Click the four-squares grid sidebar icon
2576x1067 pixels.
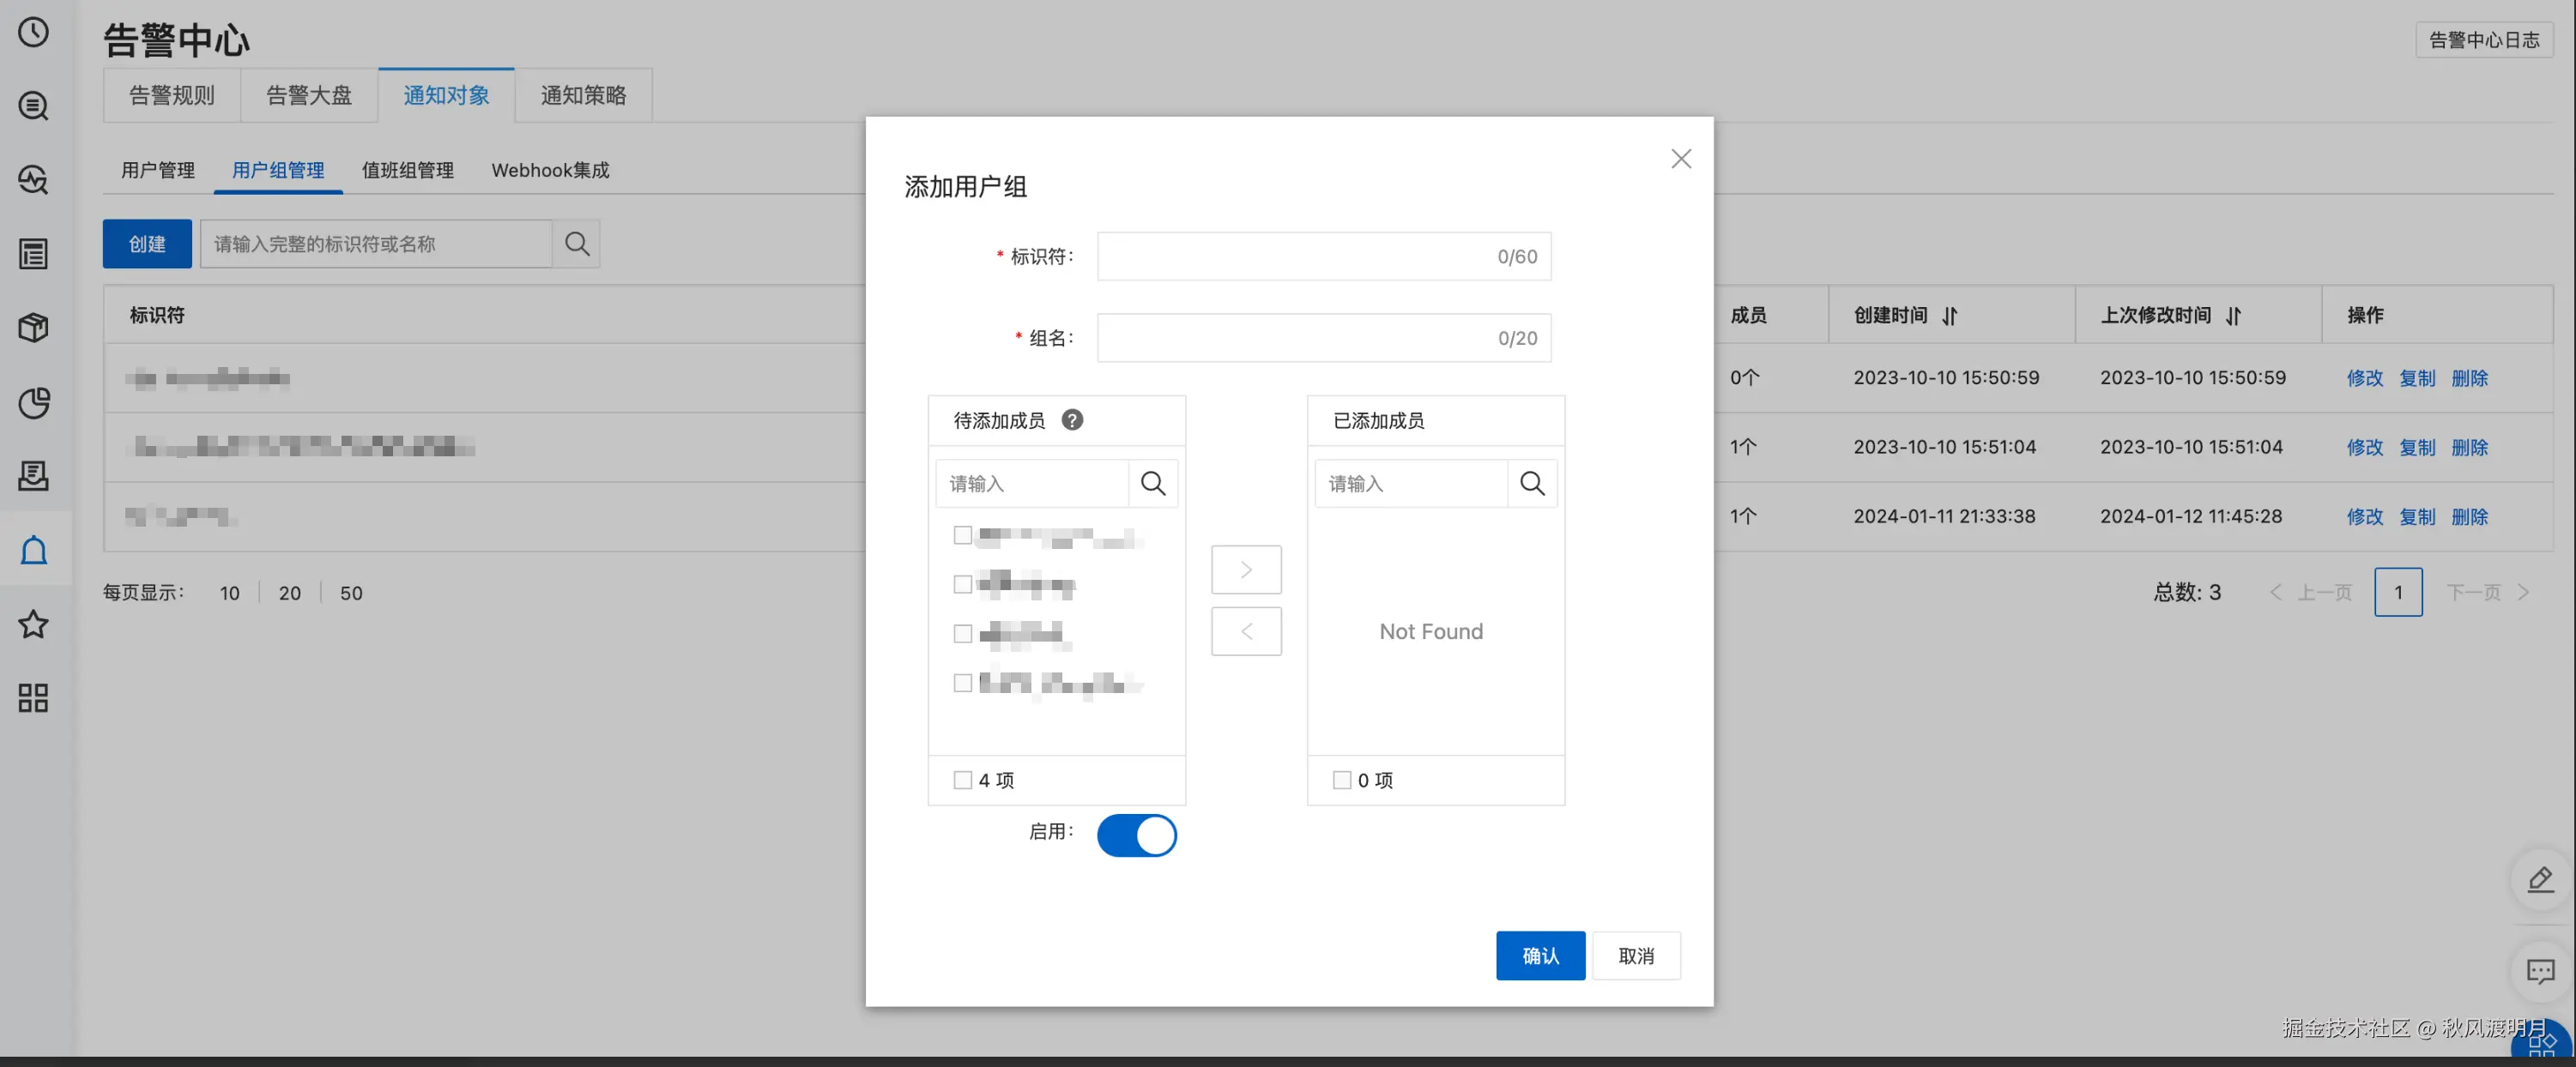pyautogui.click(x=34, y=698)
